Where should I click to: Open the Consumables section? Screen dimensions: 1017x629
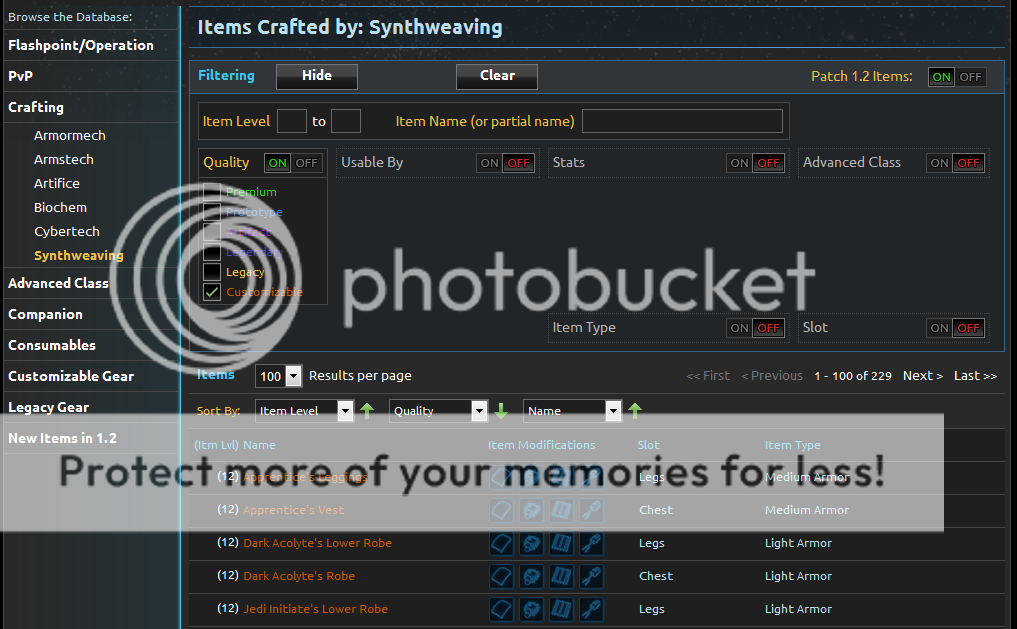coord(52,345)
